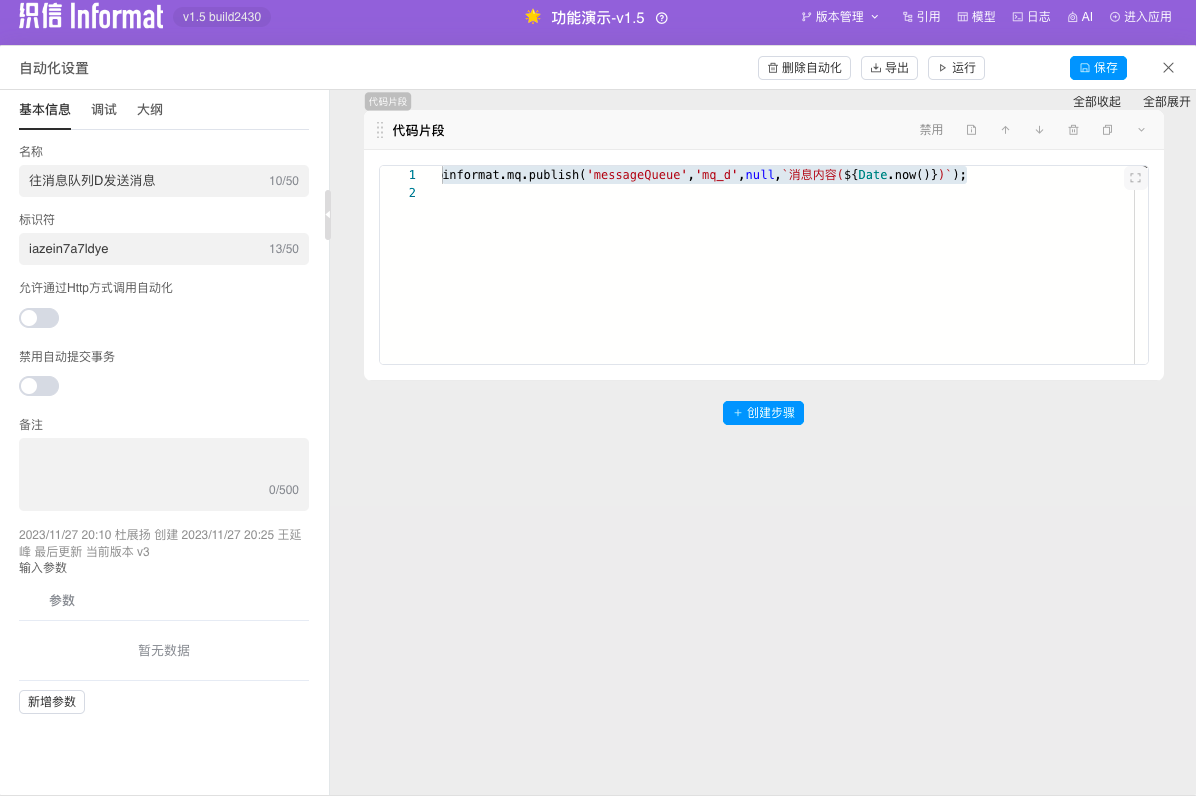Enable the 禁用自动提交事务 switch
Image resolution: width=1196 pixels, height=796 pixels.
[x=38, y=385]
